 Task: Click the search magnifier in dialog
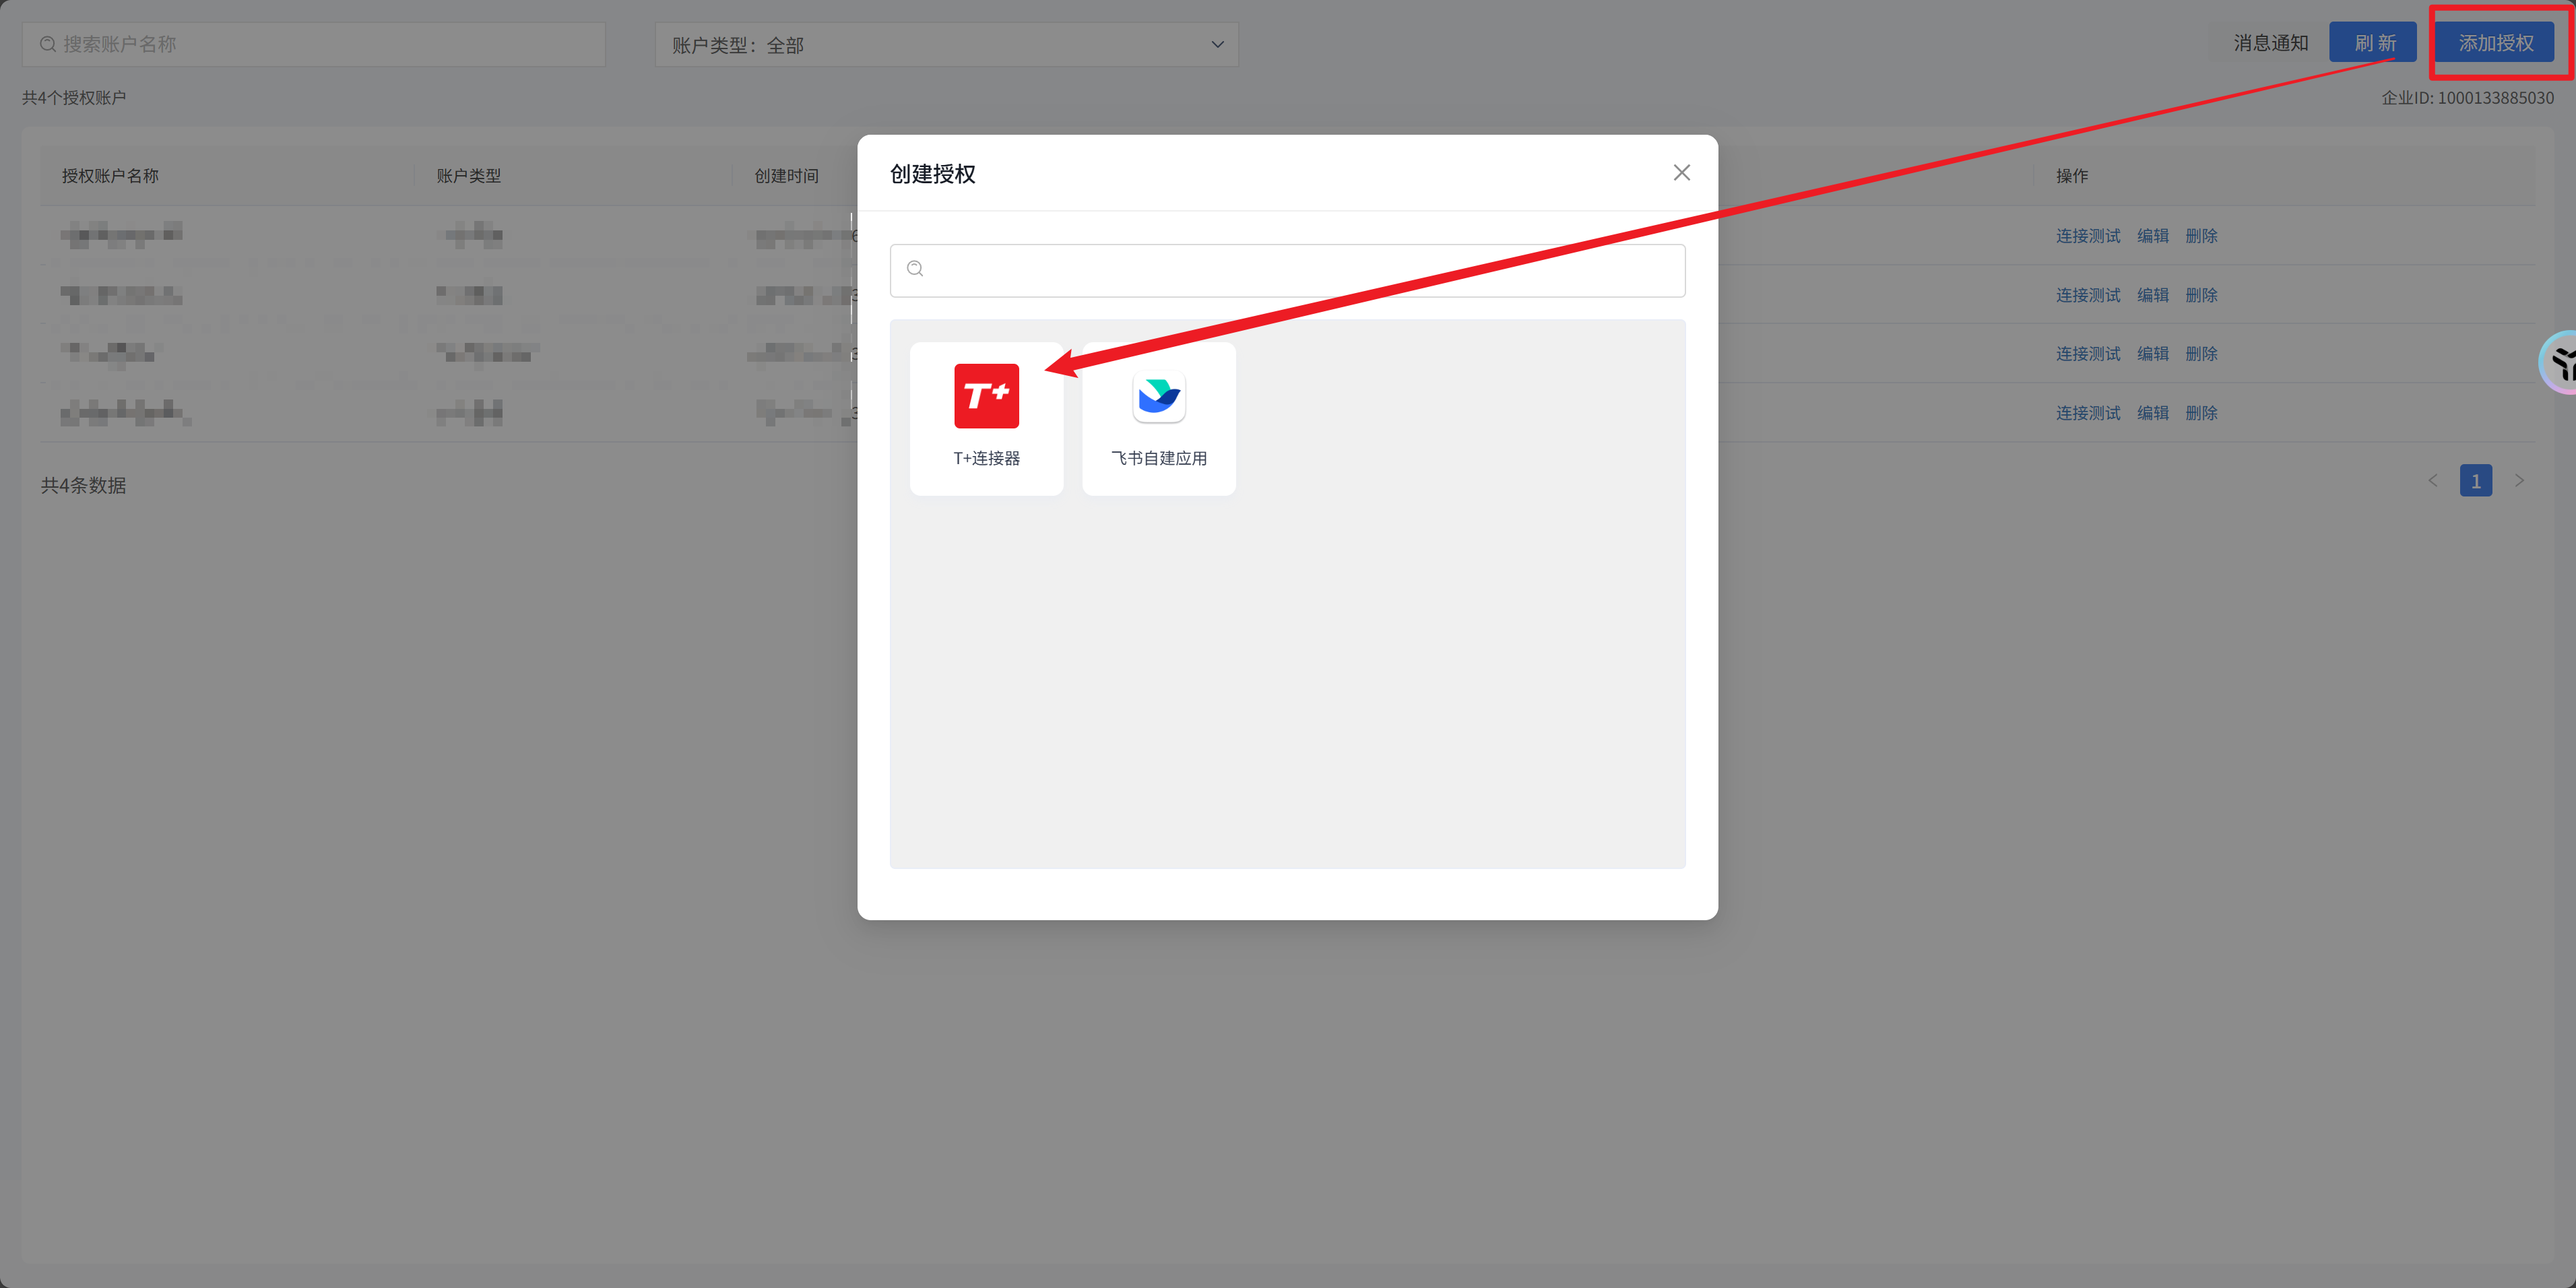click(x=915, y=269)
